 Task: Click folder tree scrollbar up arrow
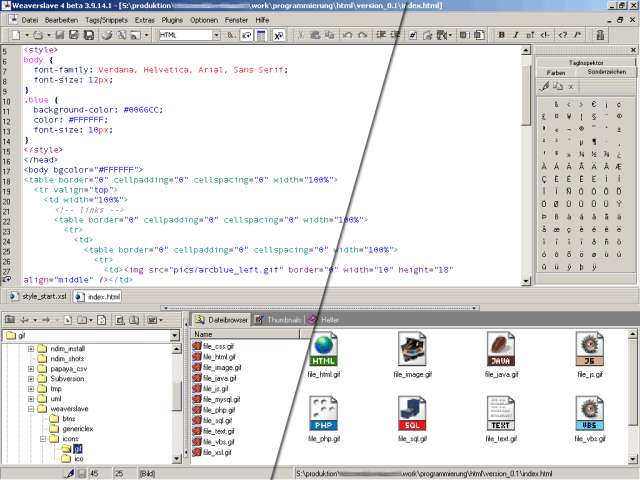176,349
